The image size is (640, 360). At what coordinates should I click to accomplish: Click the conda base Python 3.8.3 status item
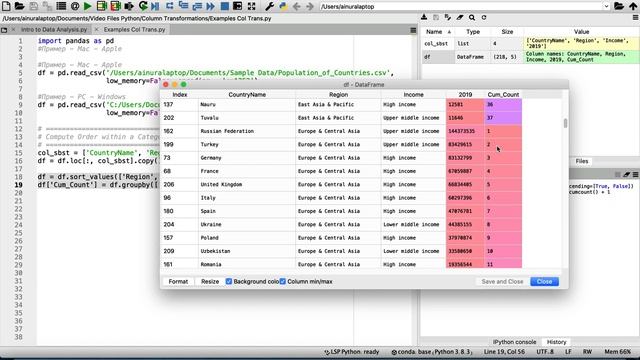tap(431, 352)
